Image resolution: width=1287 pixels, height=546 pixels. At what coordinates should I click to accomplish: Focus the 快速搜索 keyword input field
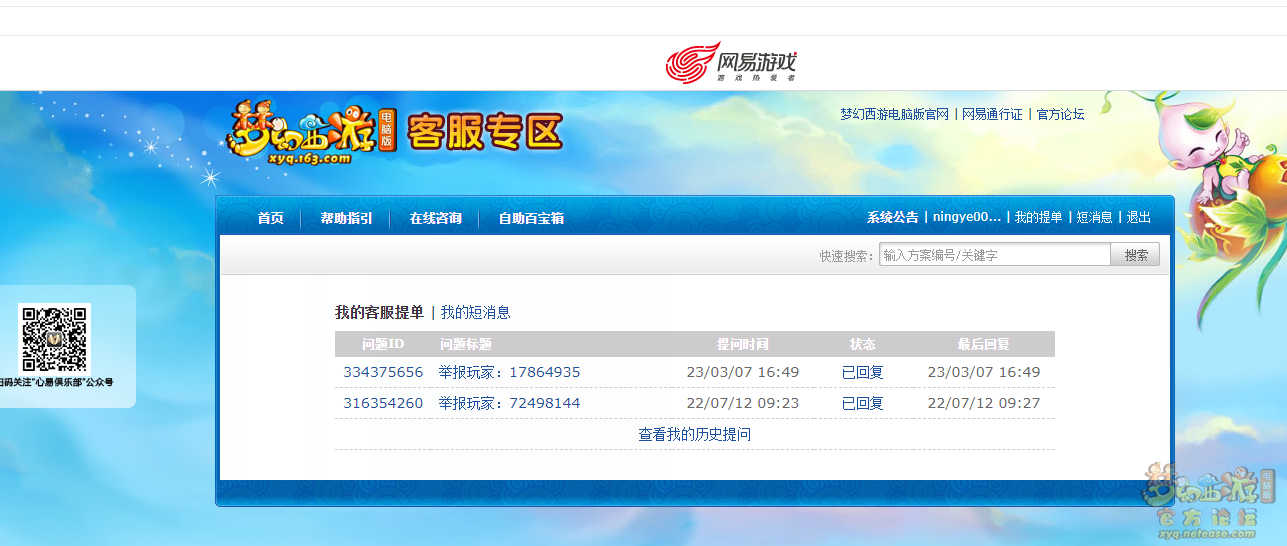[995, 255]
